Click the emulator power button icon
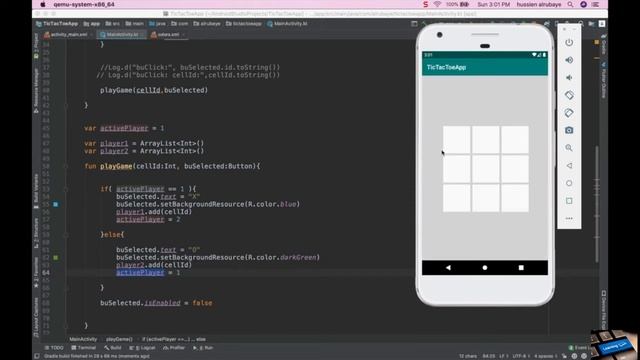The image size is (640, 360). point(569,42)
